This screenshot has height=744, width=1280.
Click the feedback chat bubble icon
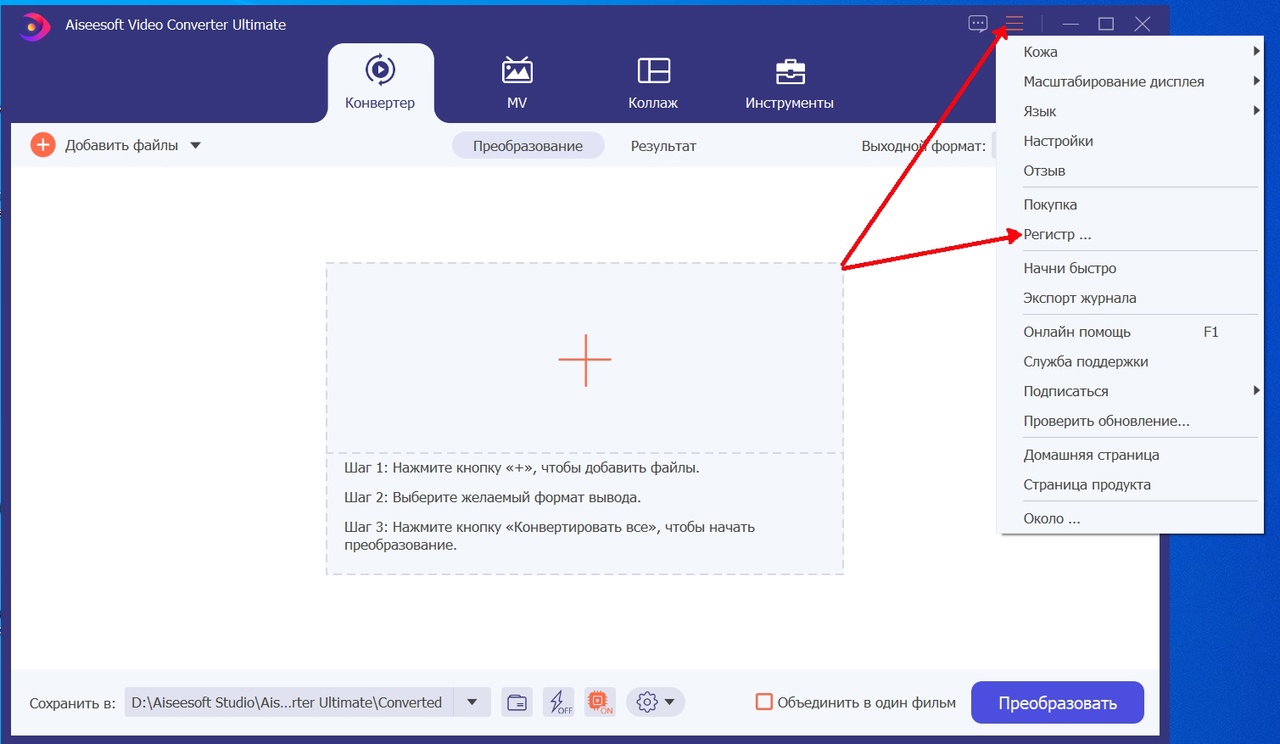pos(978,24)
